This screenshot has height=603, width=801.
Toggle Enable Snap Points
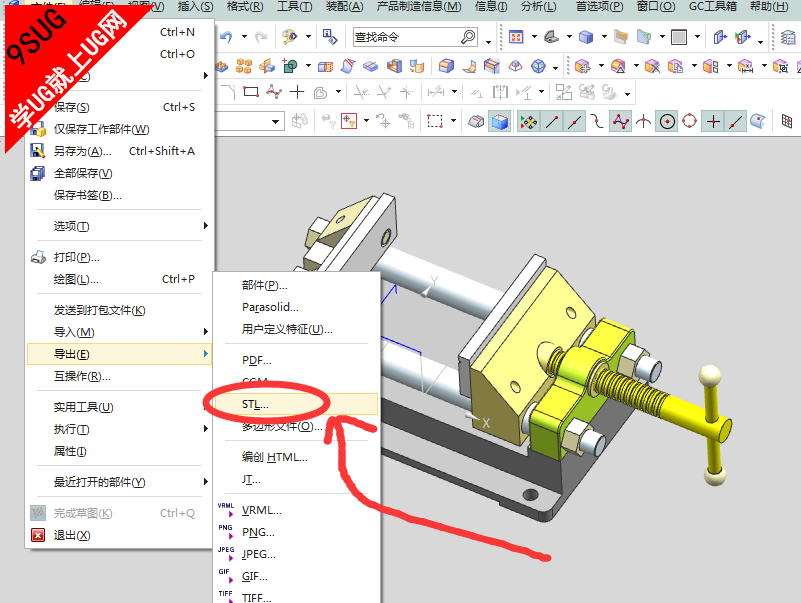coord(529,122)
